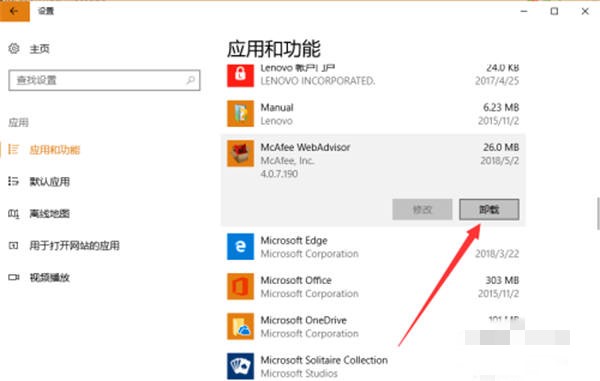Select the 应用和功能 list icon
Image resolution: width=600 pixels, height=381 pixels.
[x=13, y=150]
